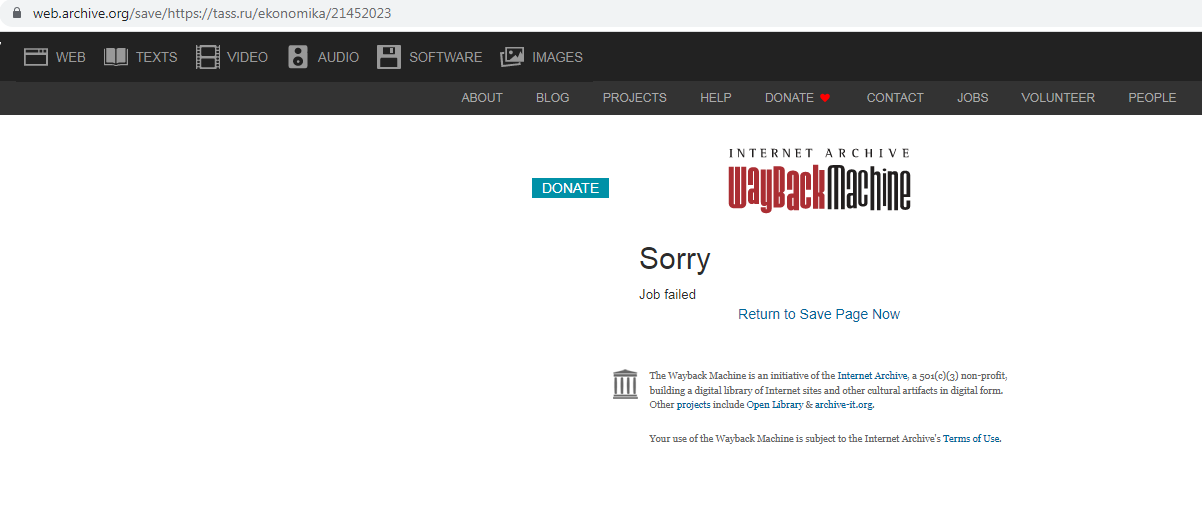The height and width of the screenshot is (516, 1202).
Task: Open the BLOG menu item
Action: (x=553, y=98)
